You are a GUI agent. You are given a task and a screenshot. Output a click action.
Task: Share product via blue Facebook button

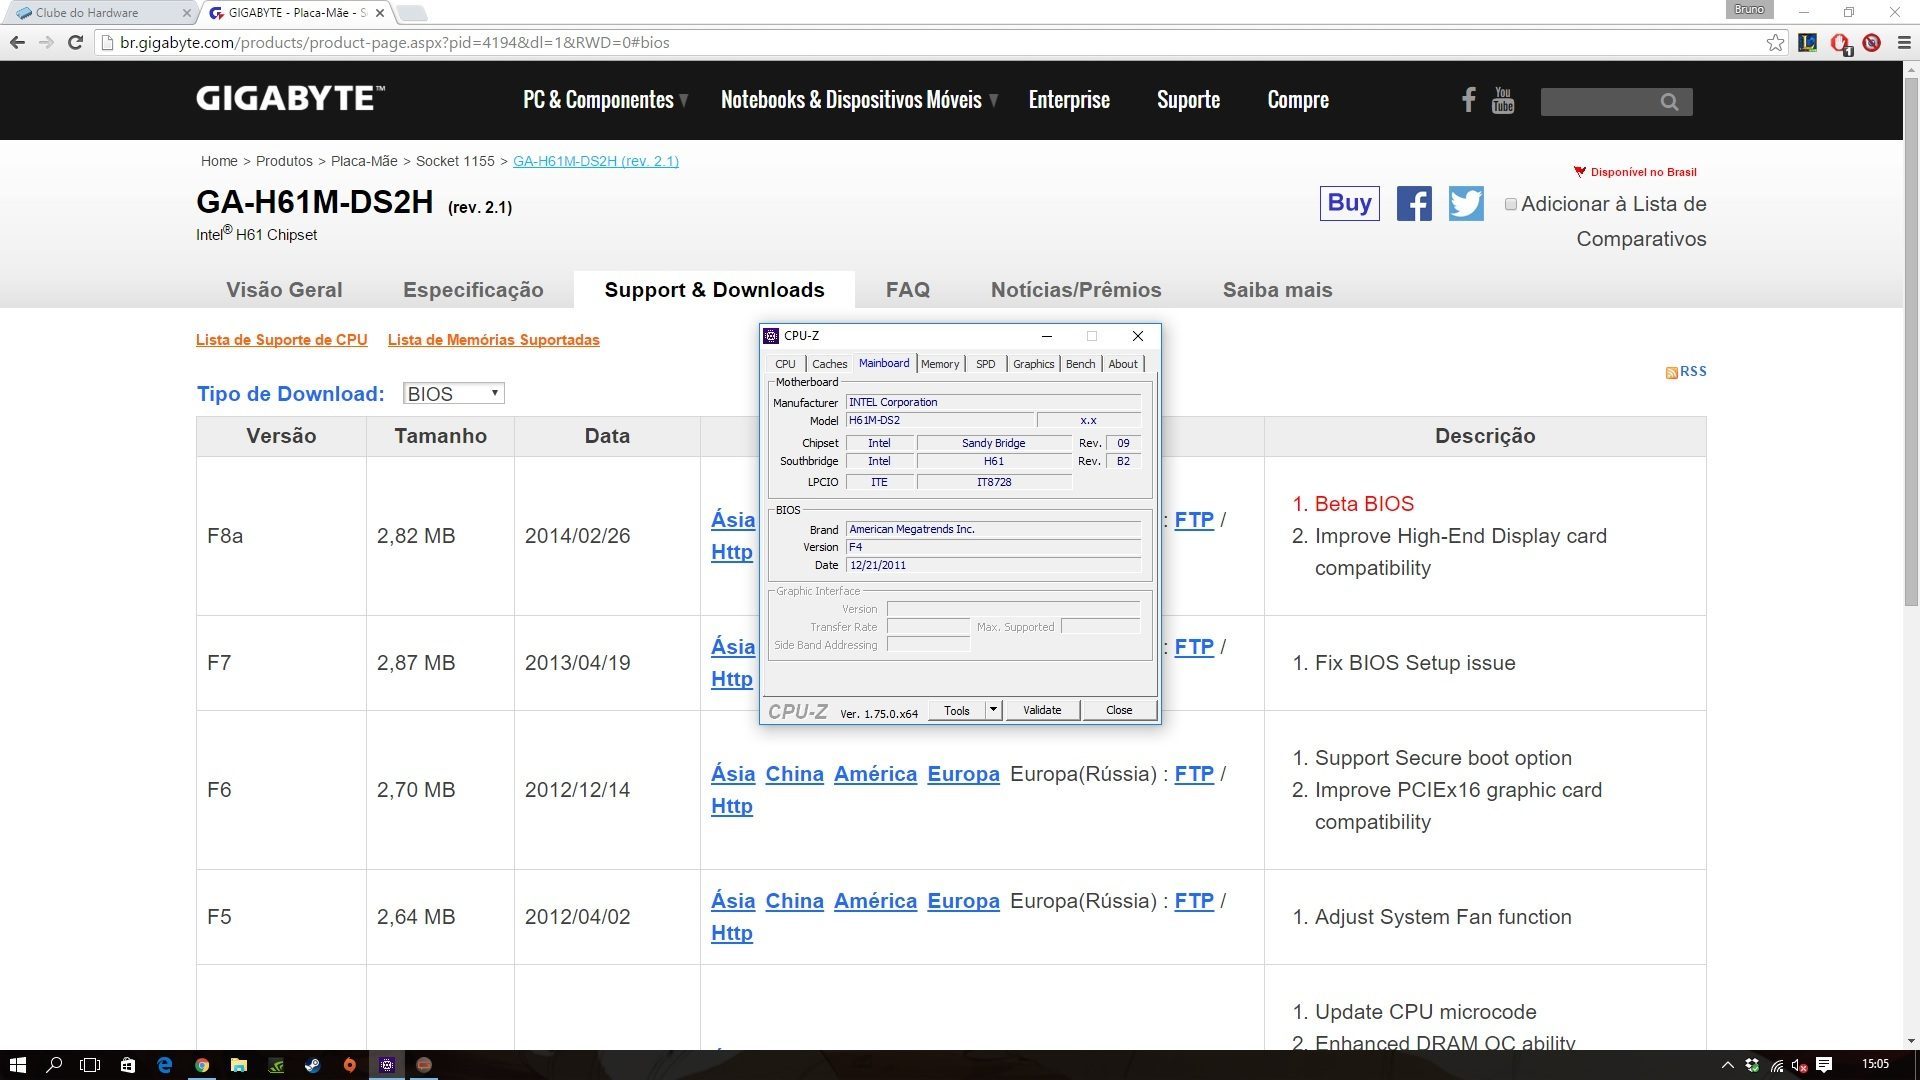[x=1413, y=204]
